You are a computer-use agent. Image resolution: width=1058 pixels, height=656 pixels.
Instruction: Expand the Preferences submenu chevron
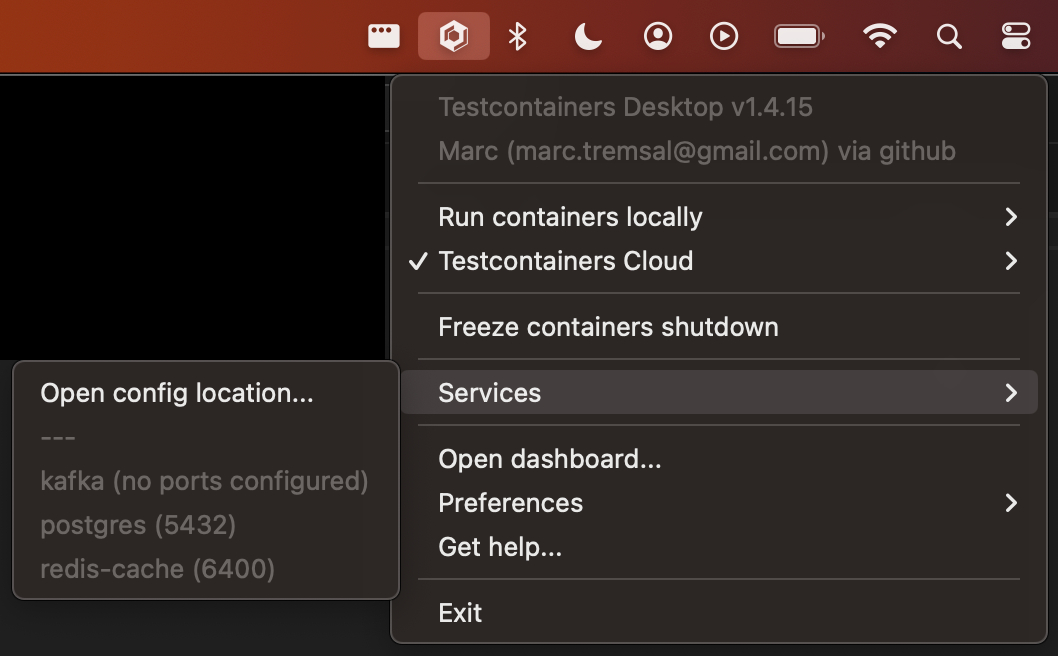[x=1011, y=503]
